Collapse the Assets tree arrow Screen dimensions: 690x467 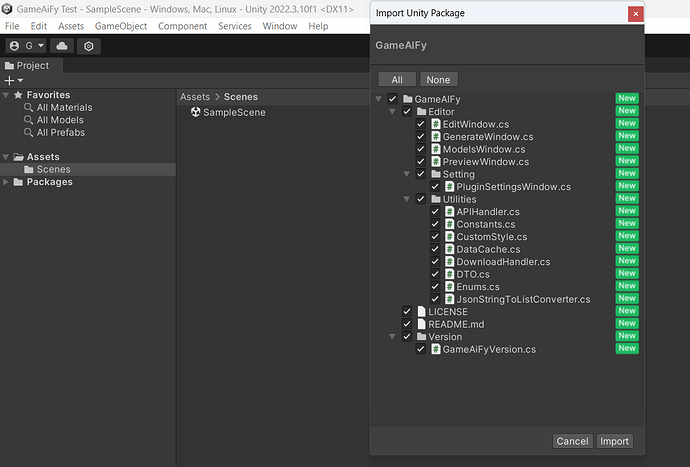6,157
